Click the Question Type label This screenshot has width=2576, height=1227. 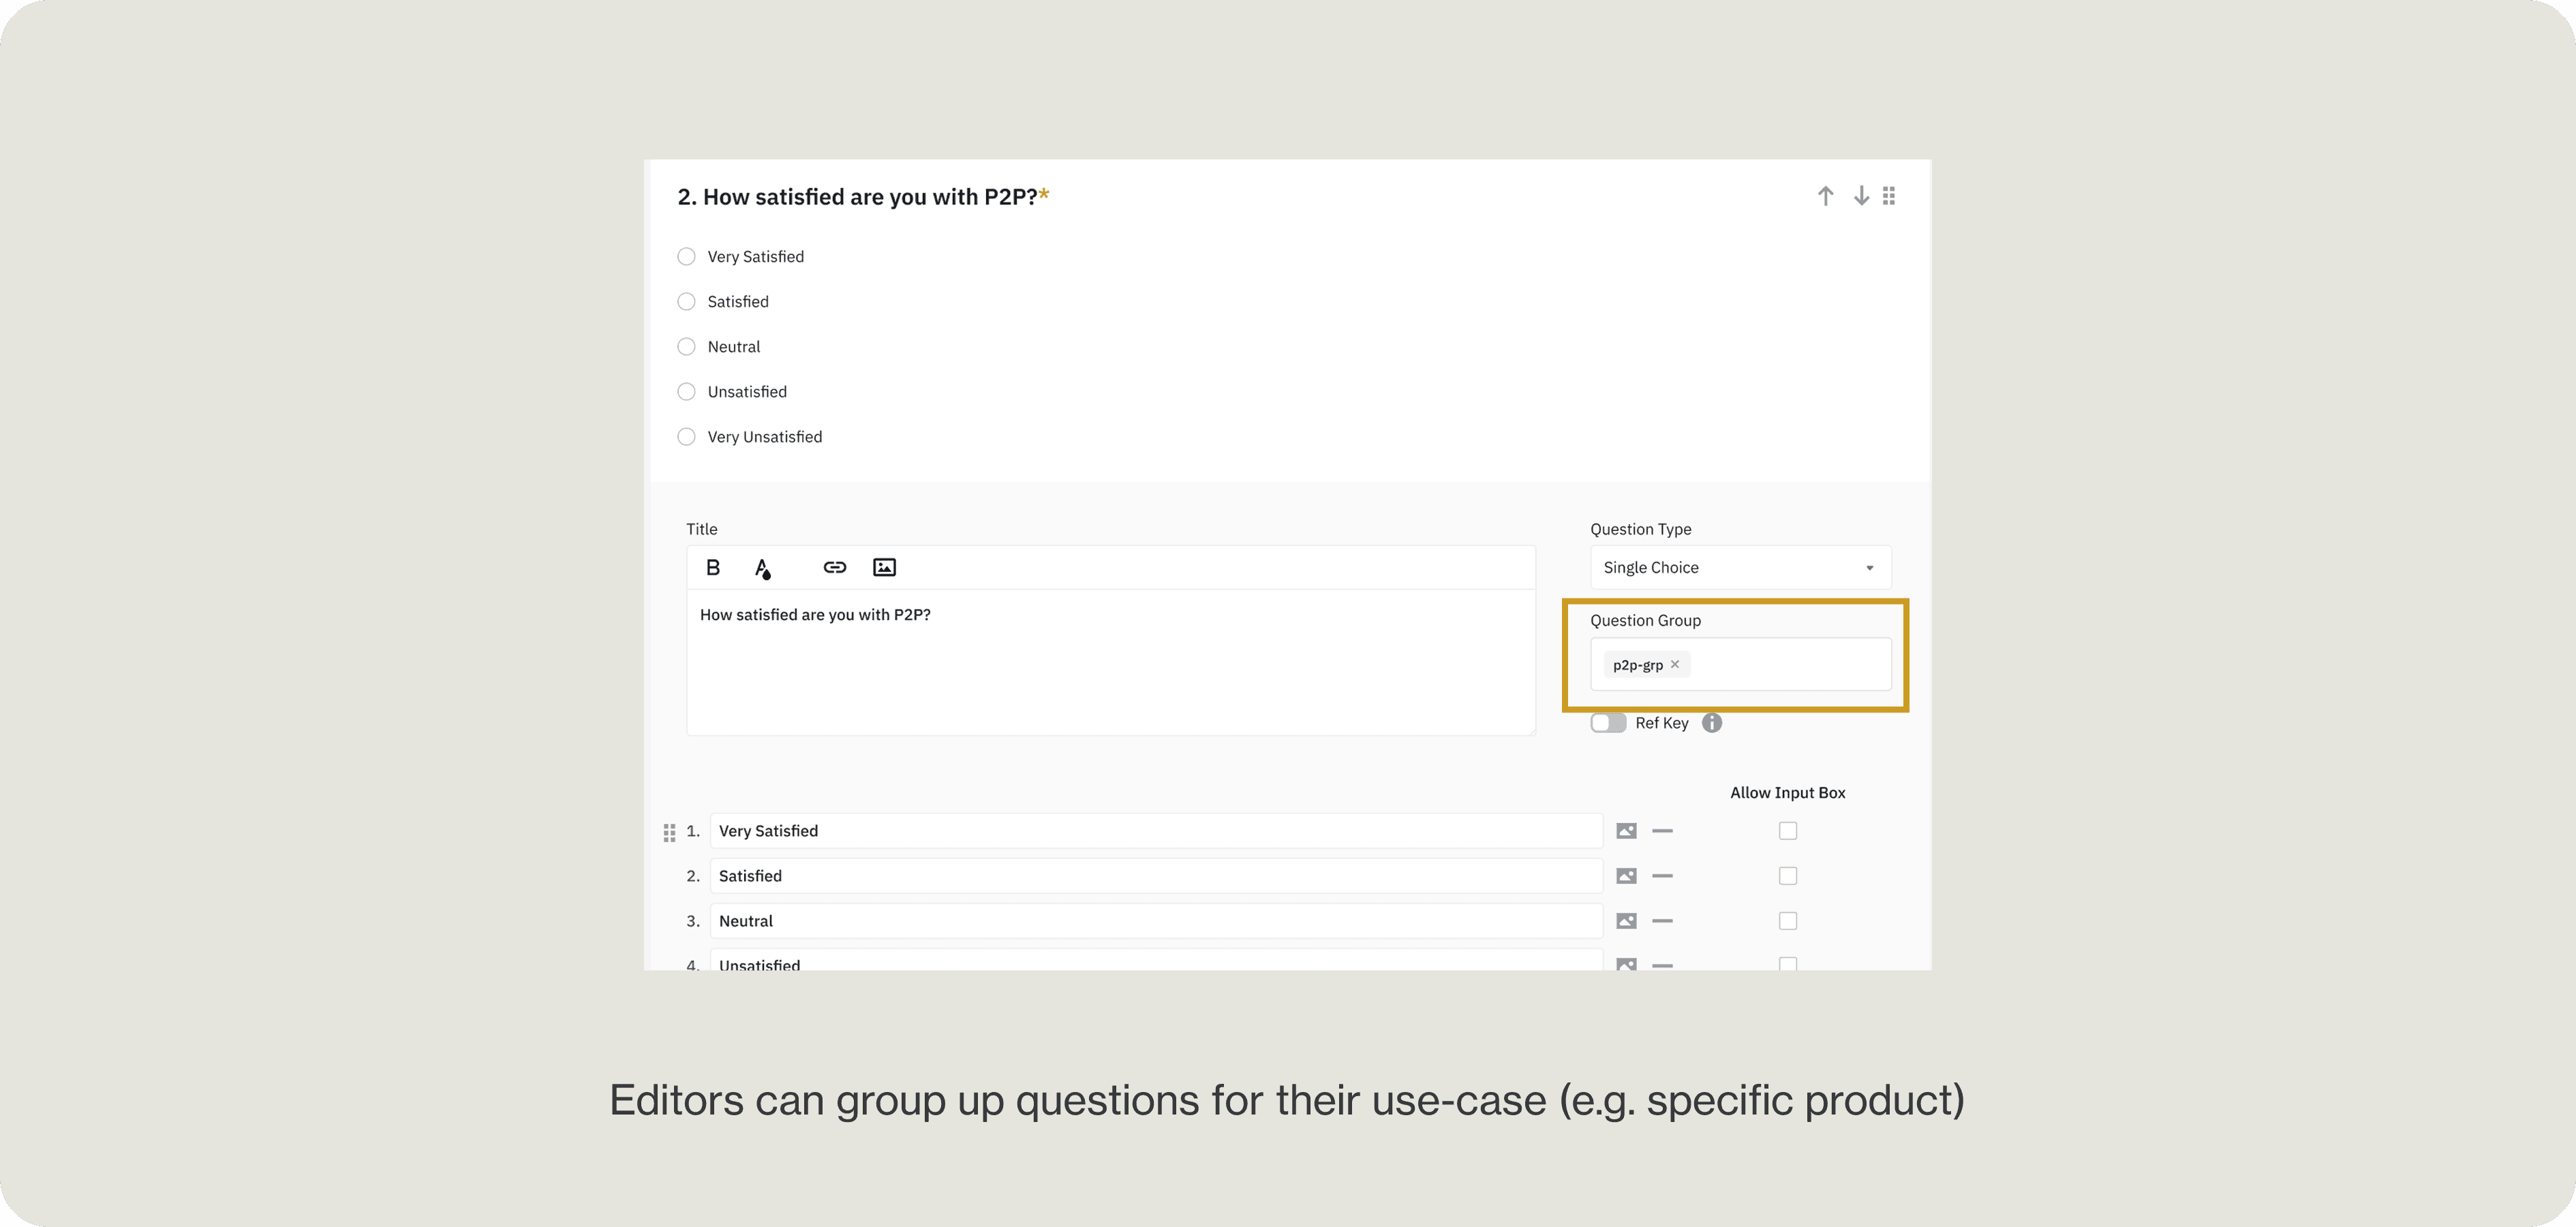pyautogui.click(x=1640, y=530)
